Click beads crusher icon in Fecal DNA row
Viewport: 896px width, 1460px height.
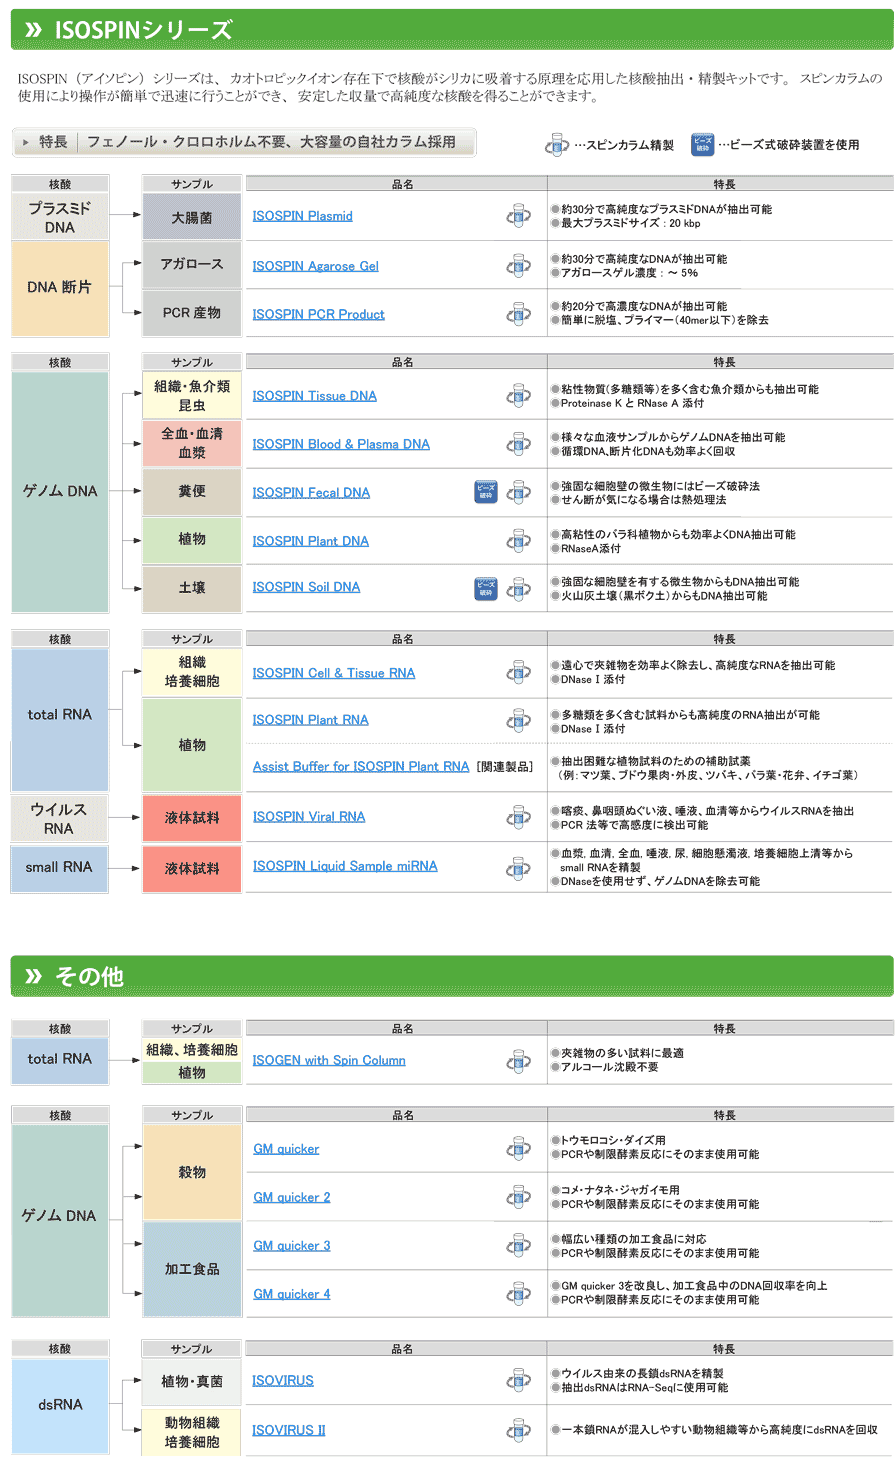coord(485,492)
